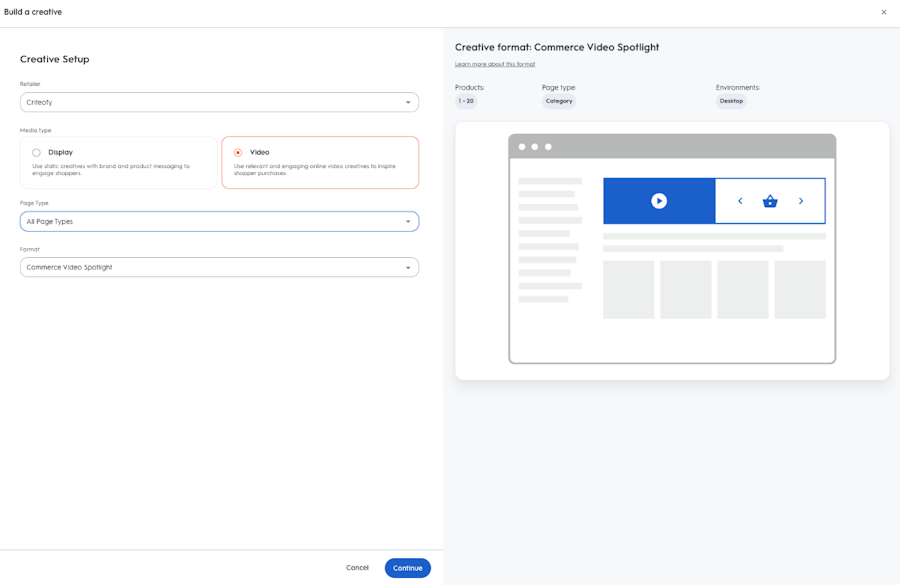Screen dimensions: 900x585
Task: Expand the Page Type dropdown
Action: (x=219, y=222)
